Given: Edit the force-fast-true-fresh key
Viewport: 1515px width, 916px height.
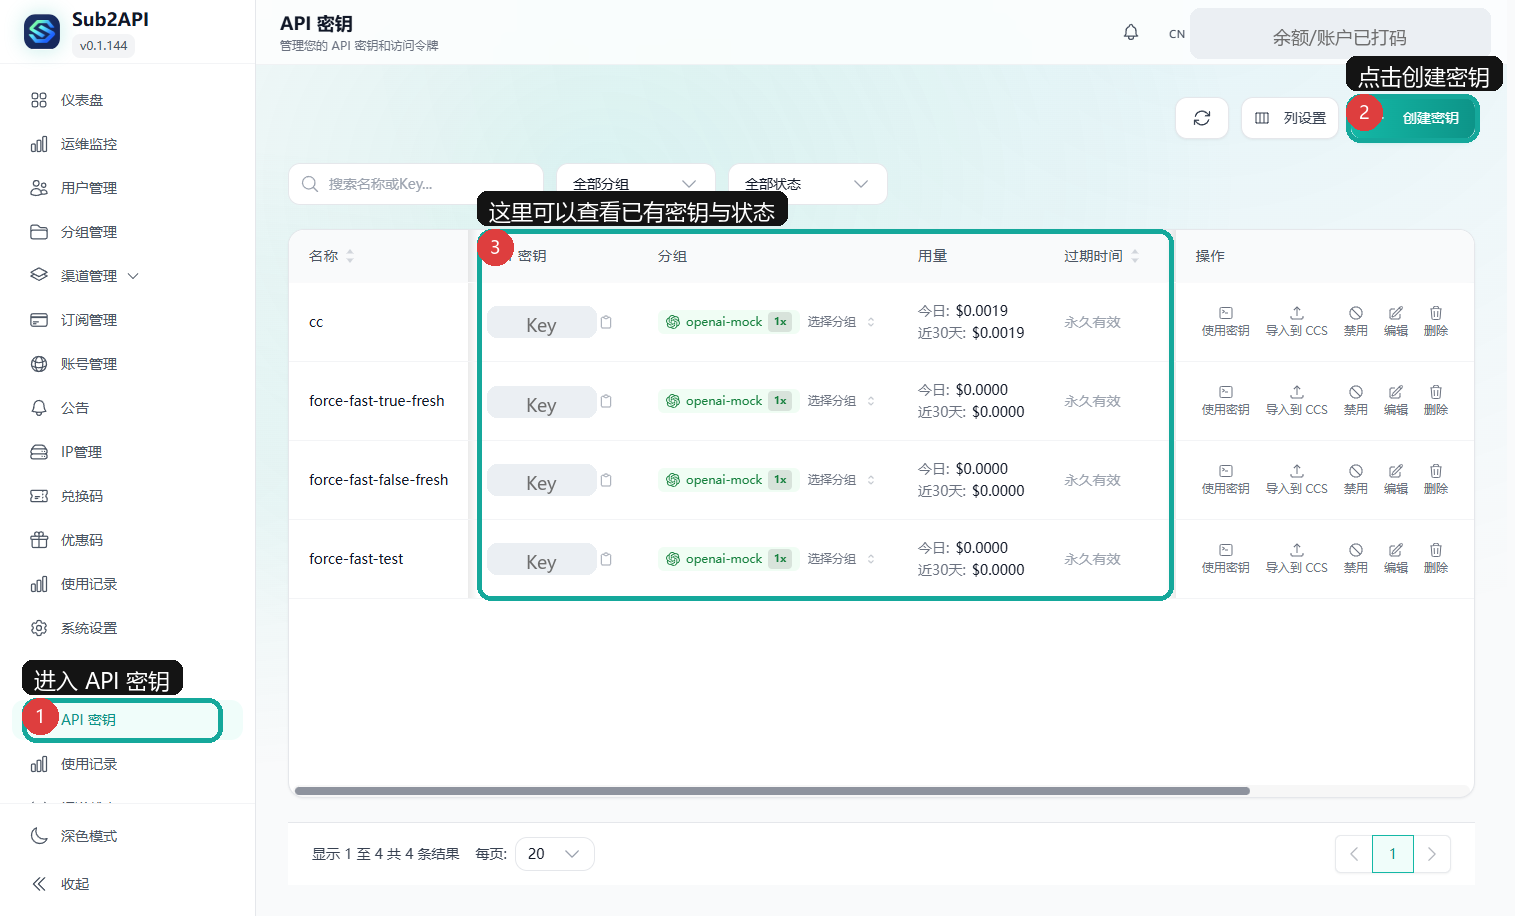Looking at the screenshot, I should coord(1396,400).
